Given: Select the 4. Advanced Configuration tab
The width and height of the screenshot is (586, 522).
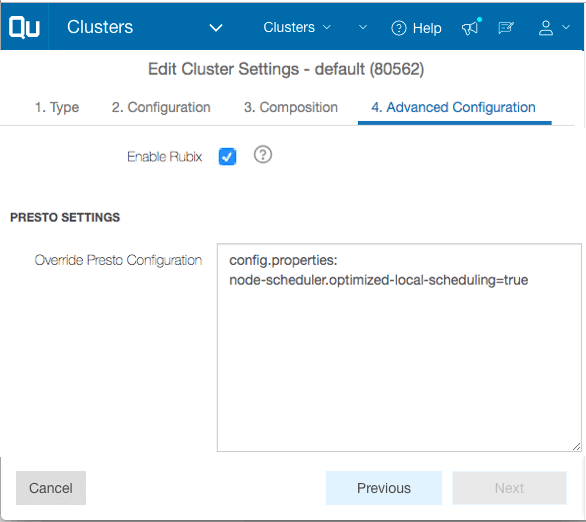Looking at the screenshot, I should [x=453, y=108].
